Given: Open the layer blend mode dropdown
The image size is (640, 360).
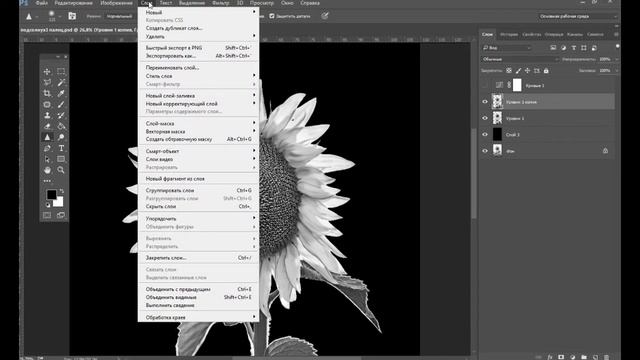Looking at the screenshot, I should (519, 59).
